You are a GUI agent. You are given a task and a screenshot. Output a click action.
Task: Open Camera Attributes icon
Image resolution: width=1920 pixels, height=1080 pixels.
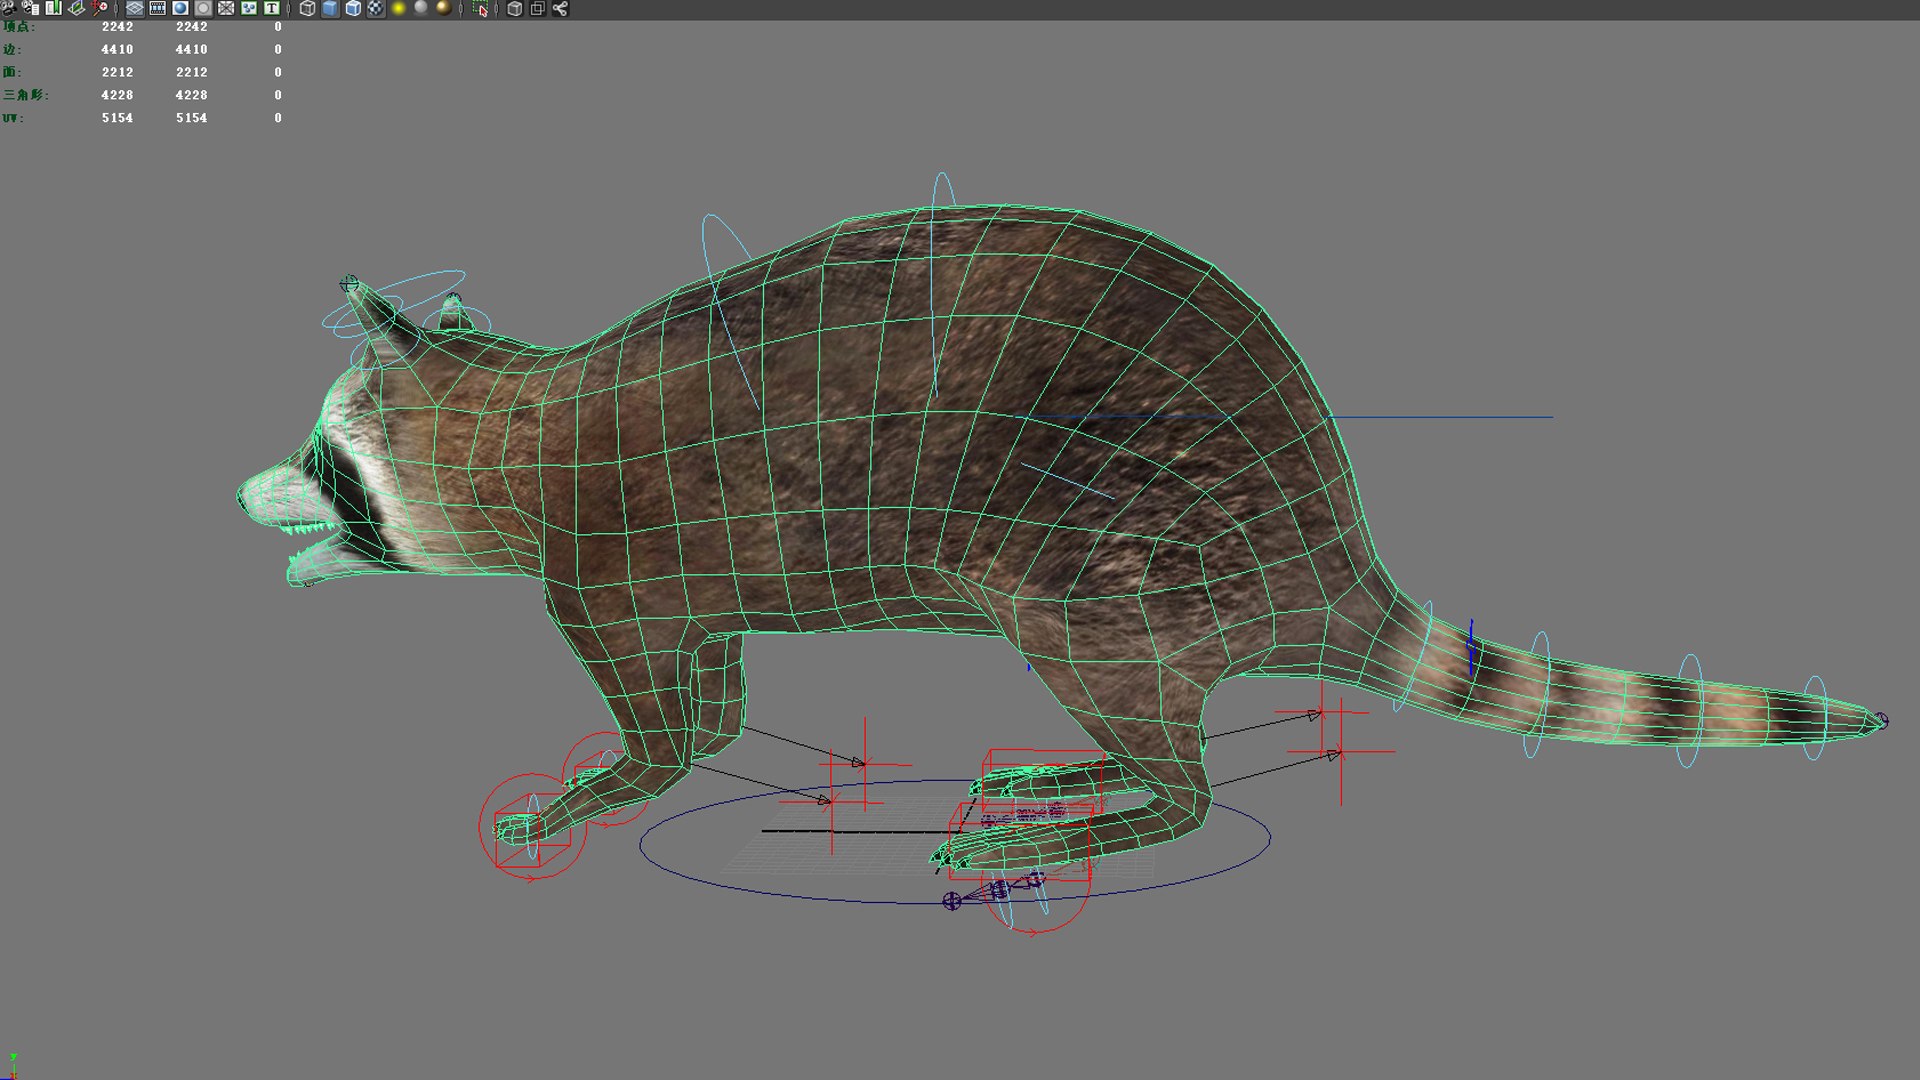coord(31,8)
